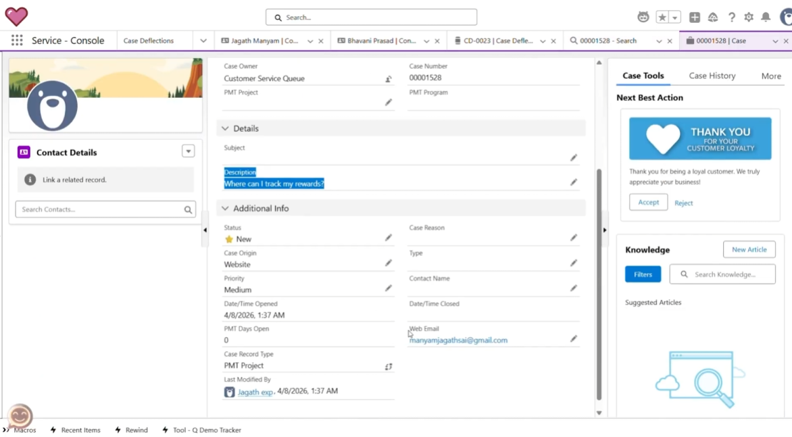Edit Status pencil icon

(388, 237)
